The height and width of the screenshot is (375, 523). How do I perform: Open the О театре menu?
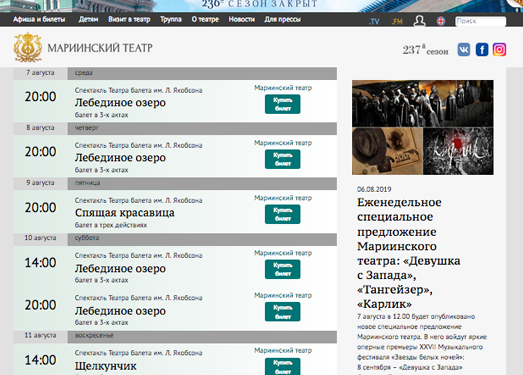(x=205, y=19)
